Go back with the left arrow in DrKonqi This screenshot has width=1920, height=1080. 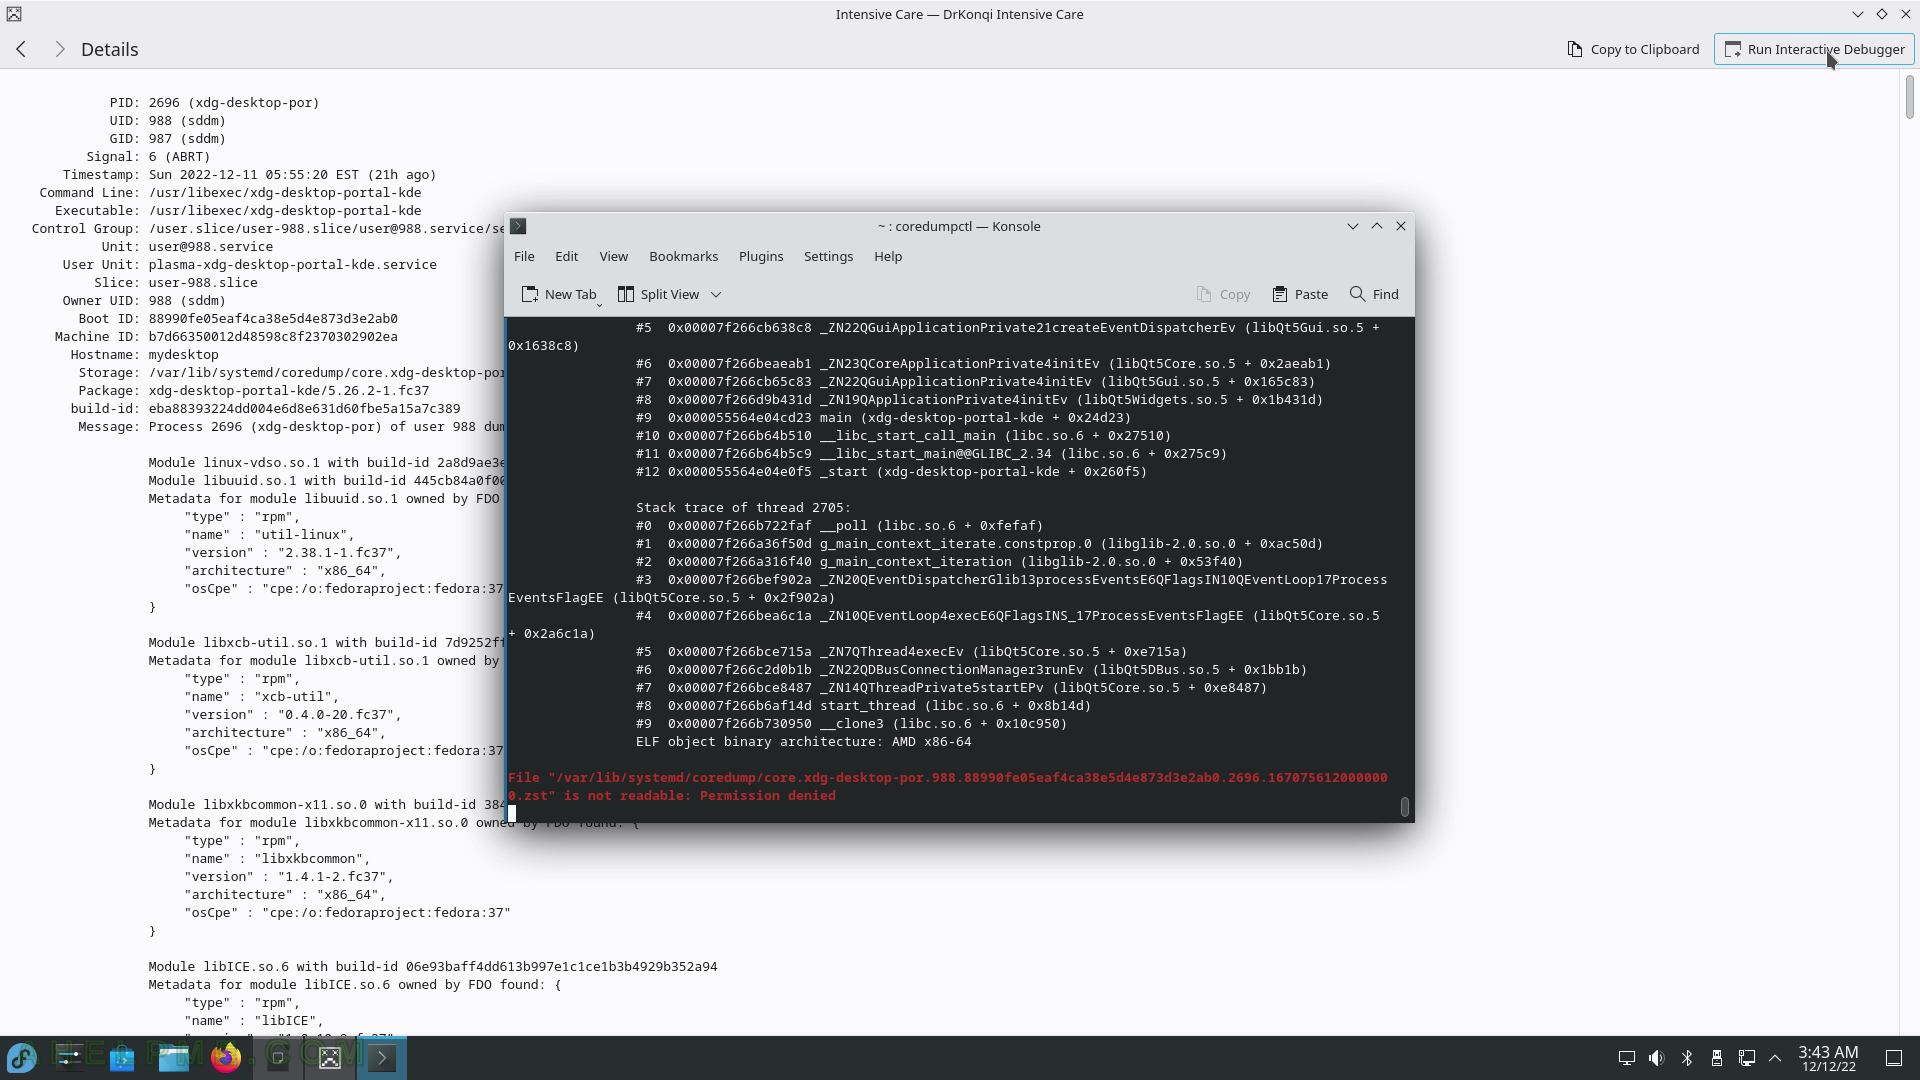pos(21,49)
